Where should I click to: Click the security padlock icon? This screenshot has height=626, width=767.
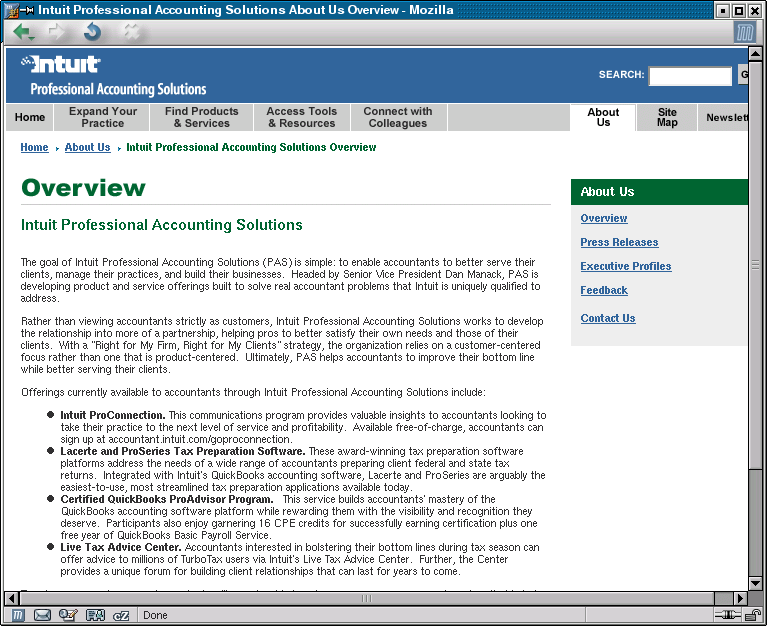point(753,615)
